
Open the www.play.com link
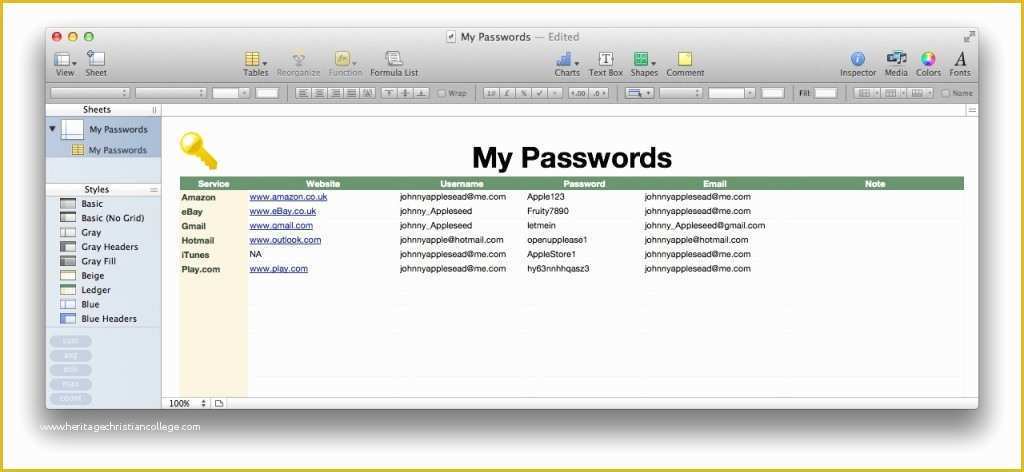278,268
